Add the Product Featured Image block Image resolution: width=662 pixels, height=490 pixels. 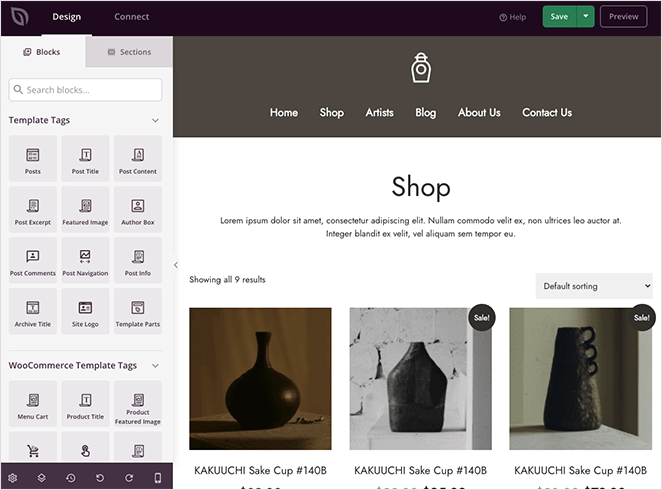click(138, 404)
